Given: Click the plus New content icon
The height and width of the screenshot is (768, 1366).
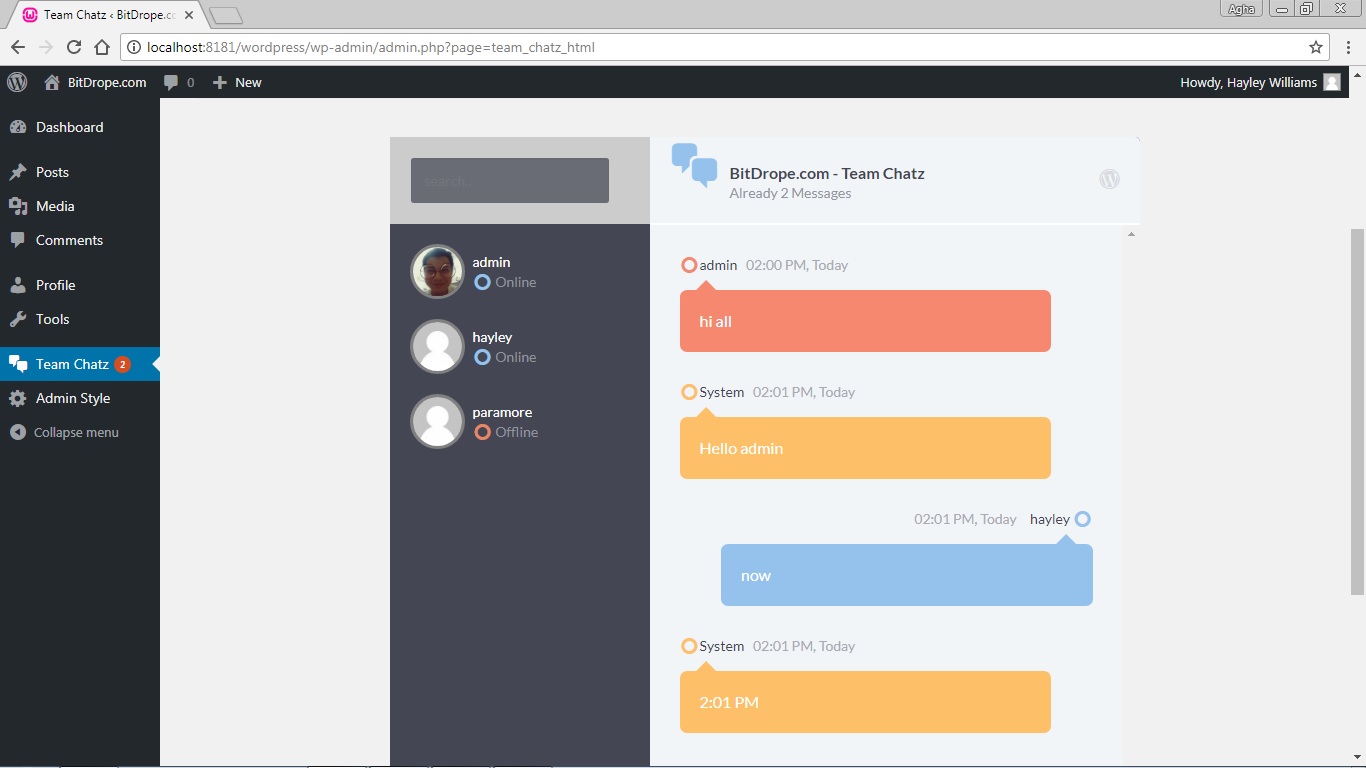Looking at the screenshot, I should 220,83.
